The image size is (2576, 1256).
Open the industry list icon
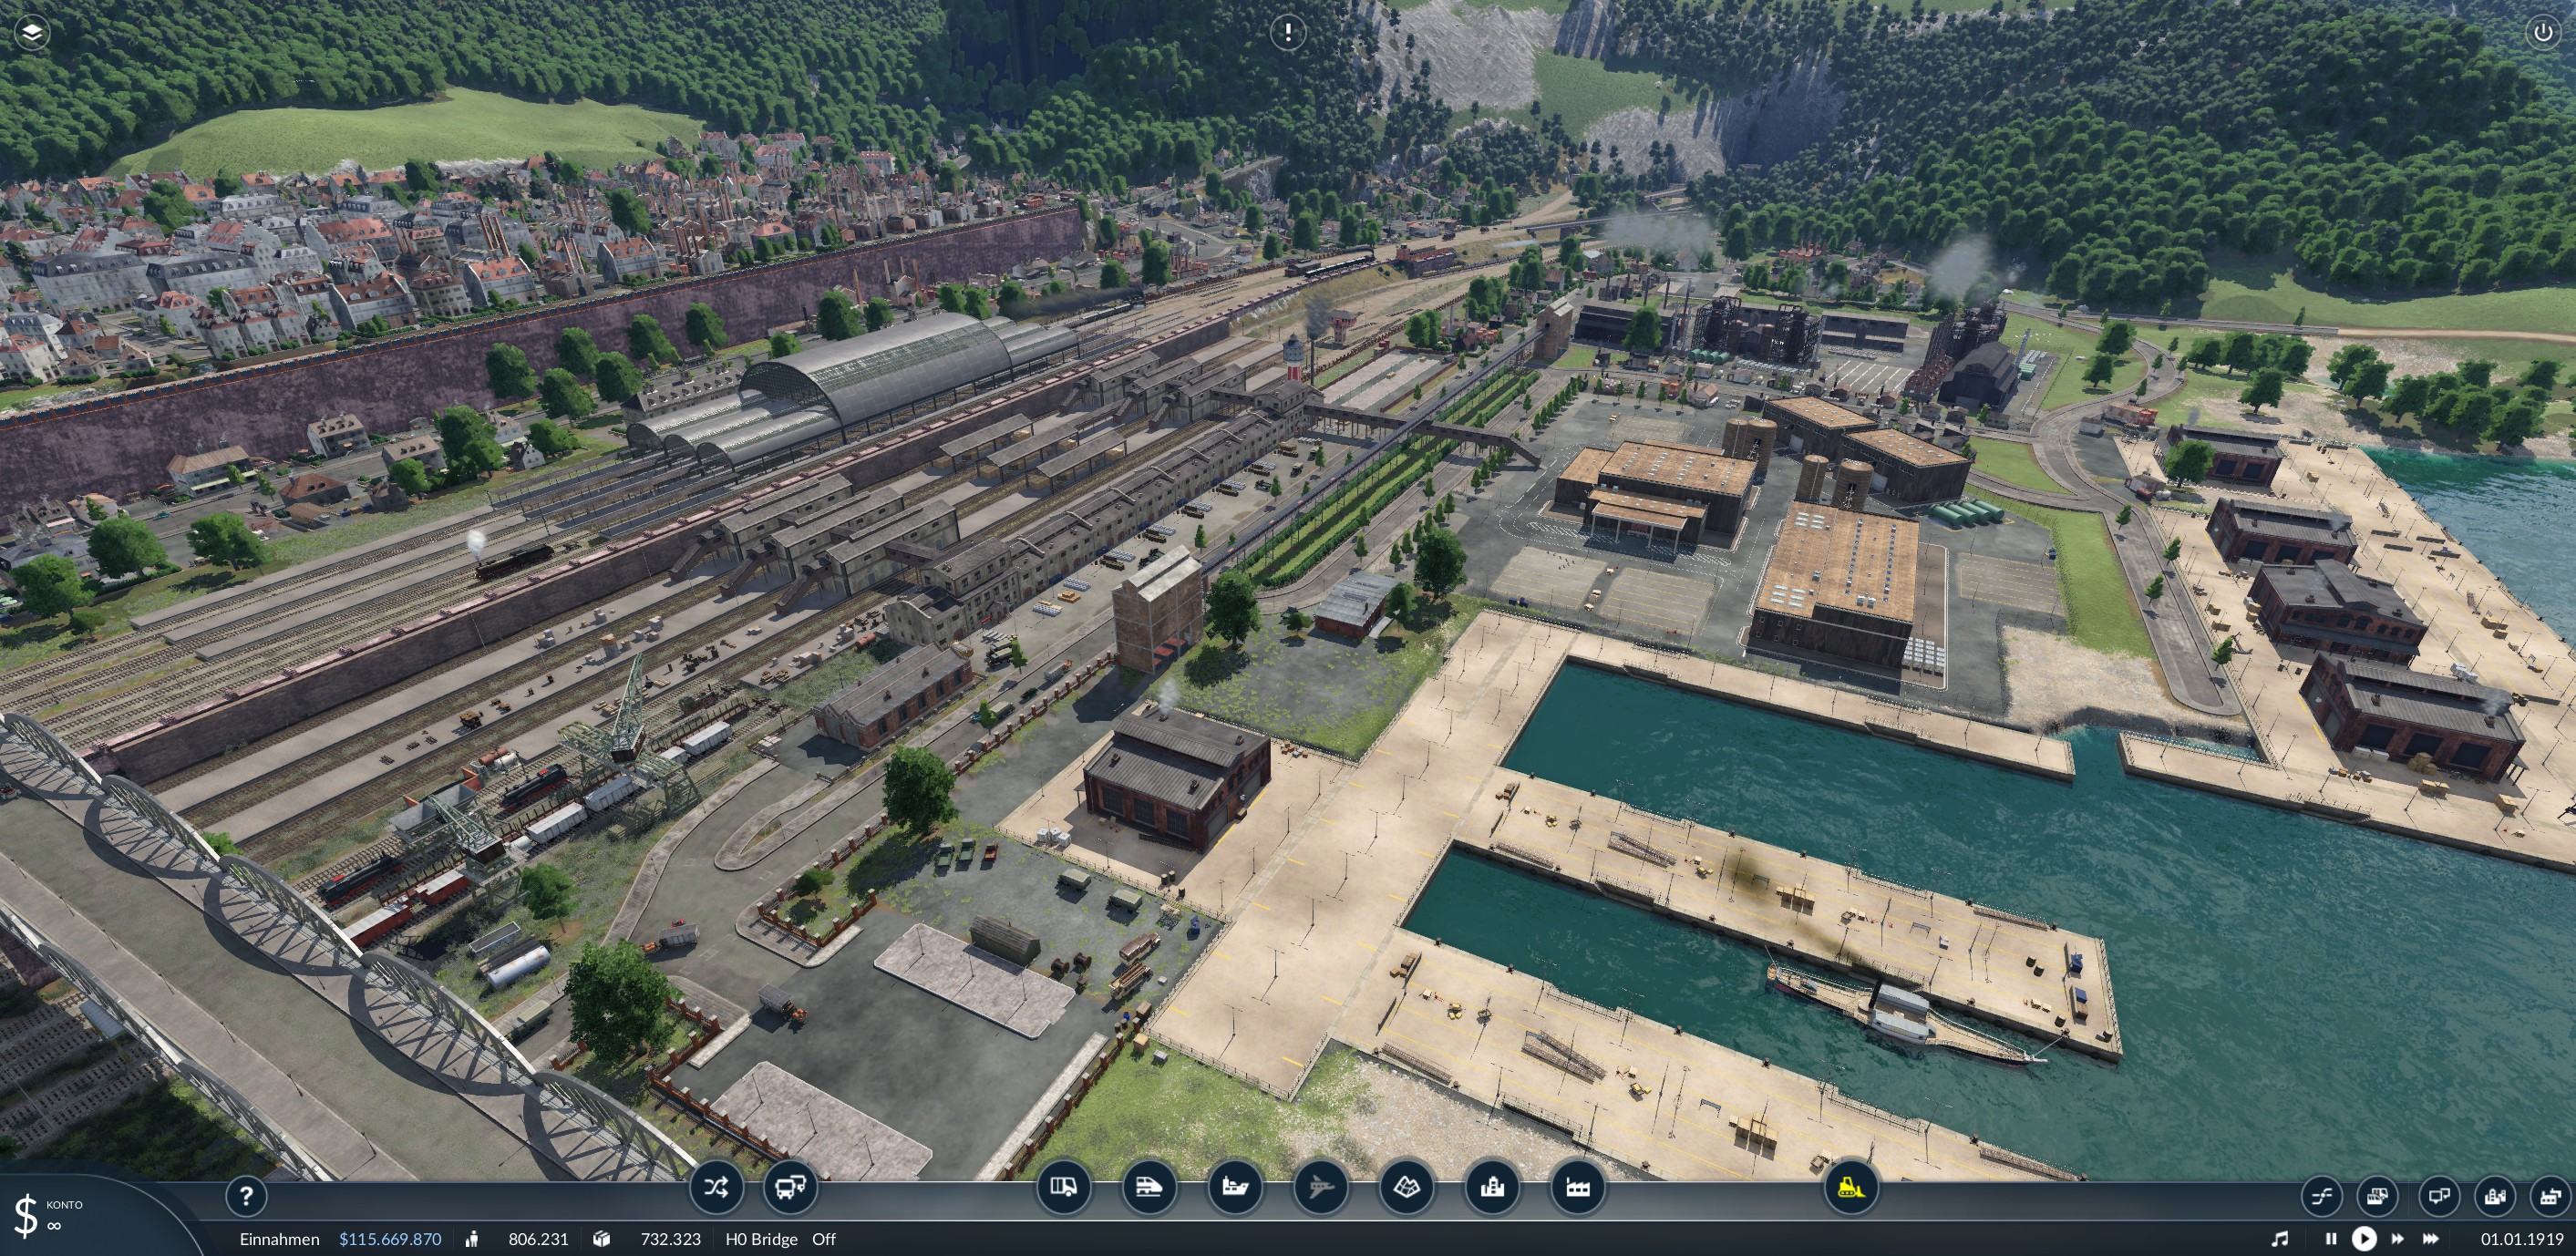[2551, 1196]
